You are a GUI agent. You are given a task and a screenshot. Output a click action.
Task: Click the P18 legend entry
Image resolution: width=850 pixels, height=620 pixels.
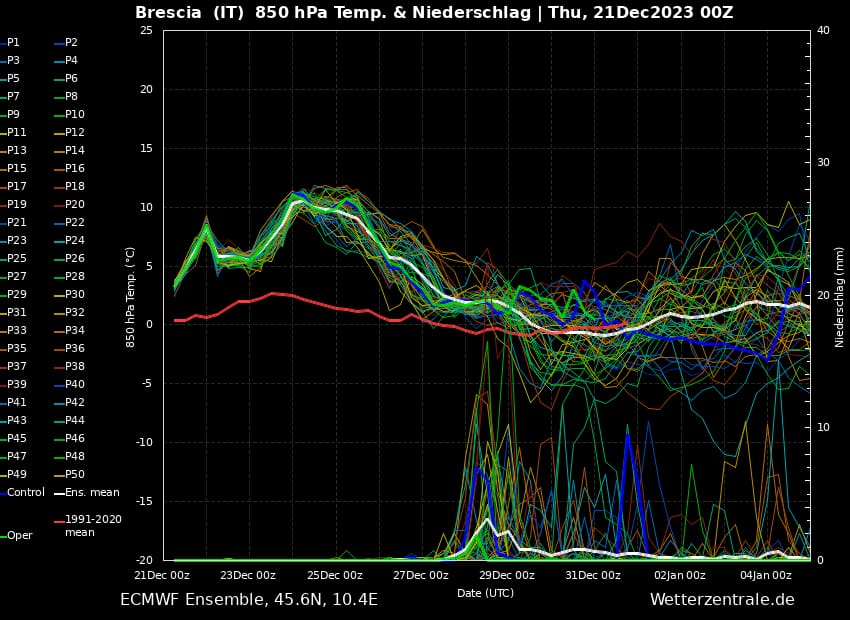74,187
